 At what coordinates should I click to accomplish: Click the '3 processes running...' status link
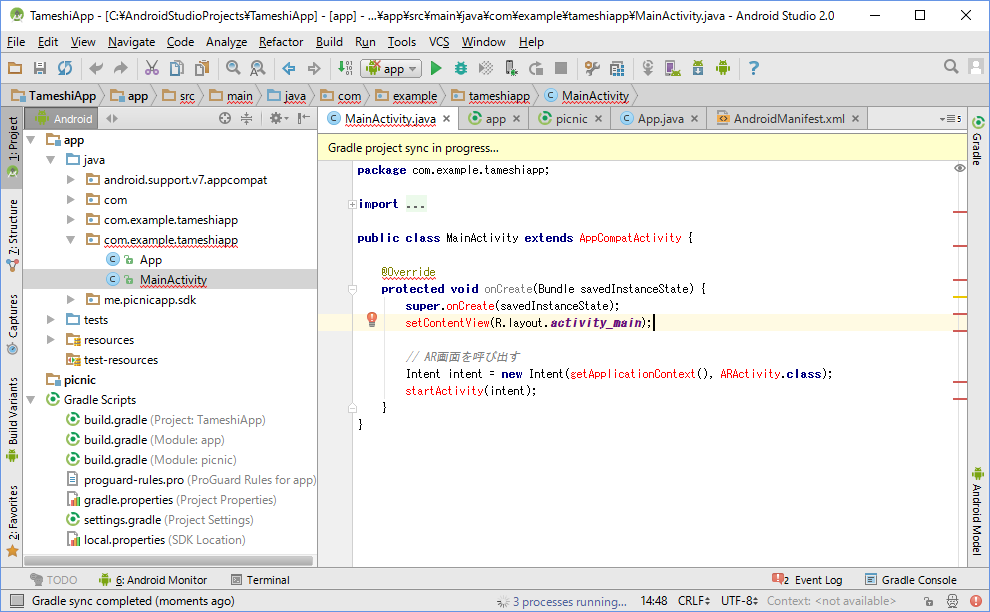[570, 601]
